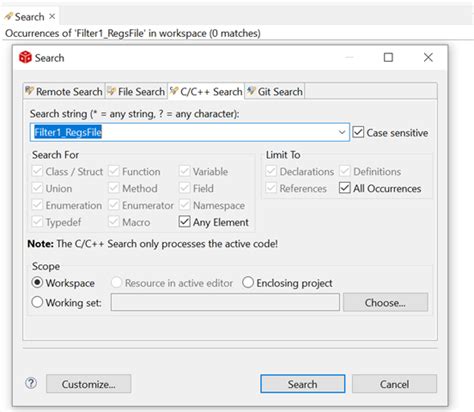Close the Search view tab
This screenshot has height=412, width=474.
click(52, 16)
